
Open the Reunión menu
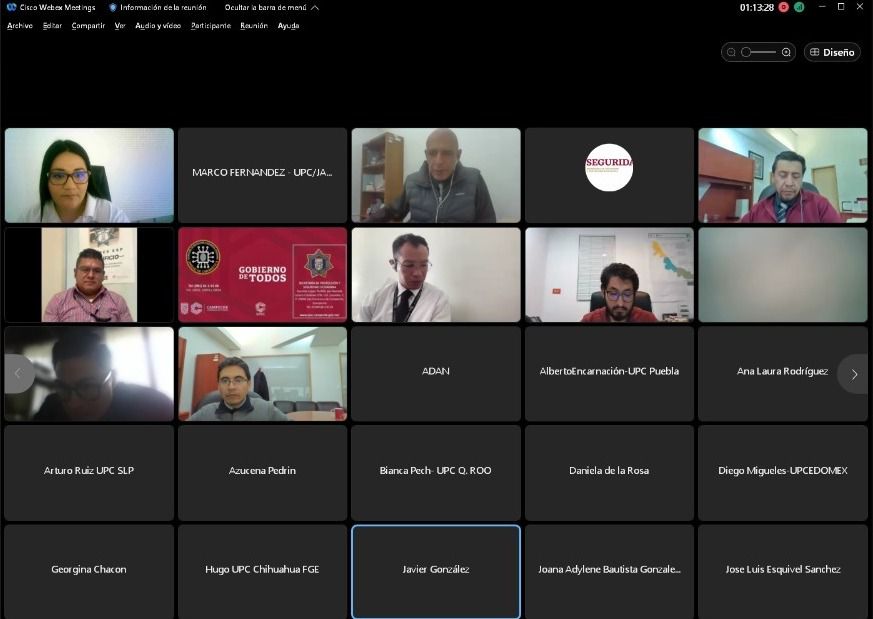pos(254,26)
